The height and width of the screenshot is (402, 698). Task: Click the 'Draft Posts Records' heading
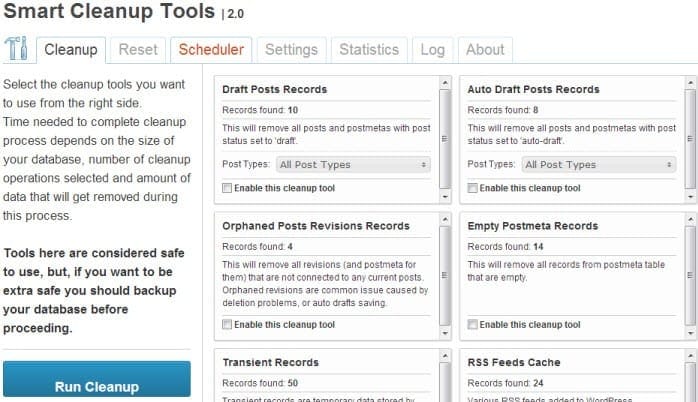click(x=275, y=89)
